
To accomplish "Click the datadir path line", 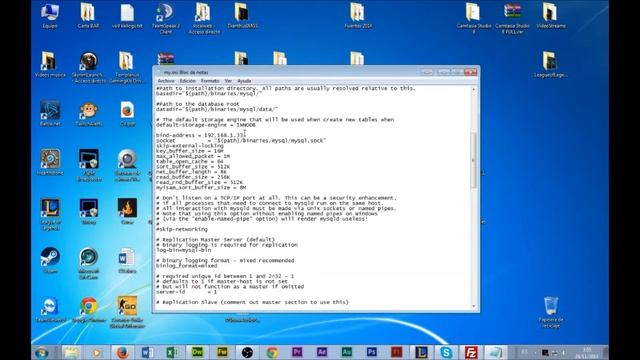I will tap(217, 109).
